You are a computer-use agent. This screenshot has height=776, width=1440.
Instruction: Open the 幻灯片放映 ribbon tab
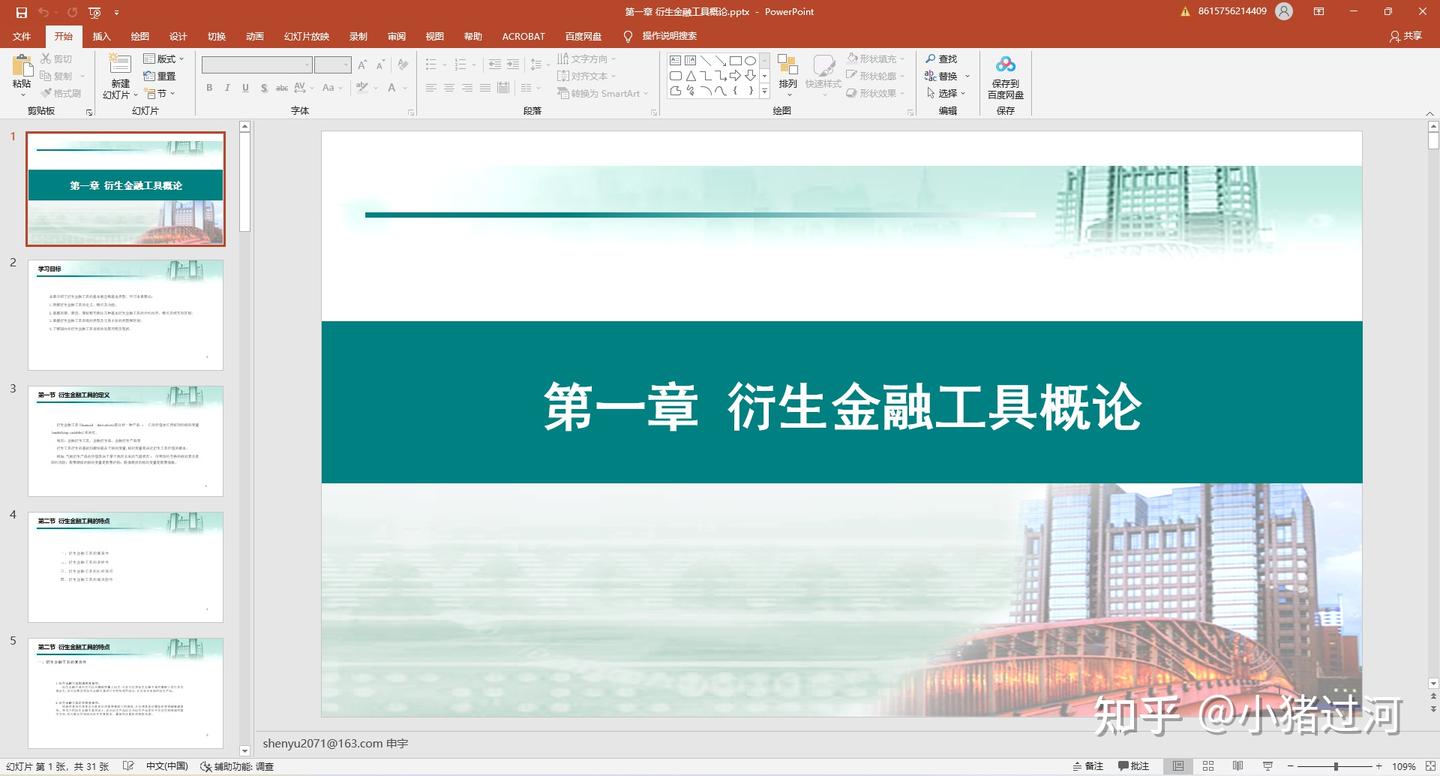pyautogui.click(x=304, y=36)
